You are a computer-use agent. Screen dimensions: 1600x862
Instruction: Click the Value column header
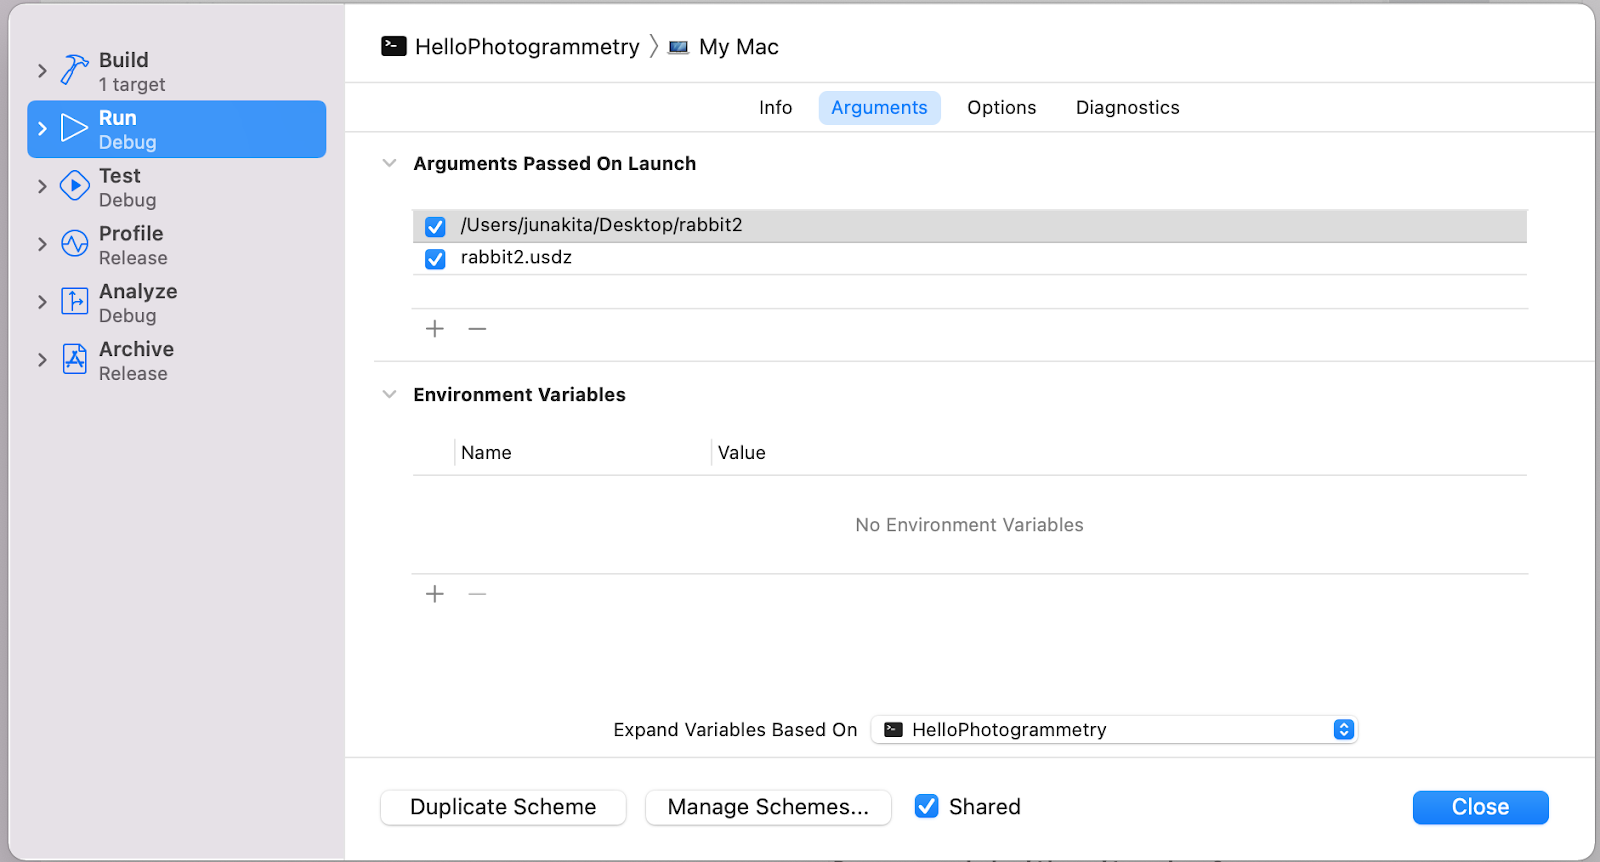click(741, 453)
